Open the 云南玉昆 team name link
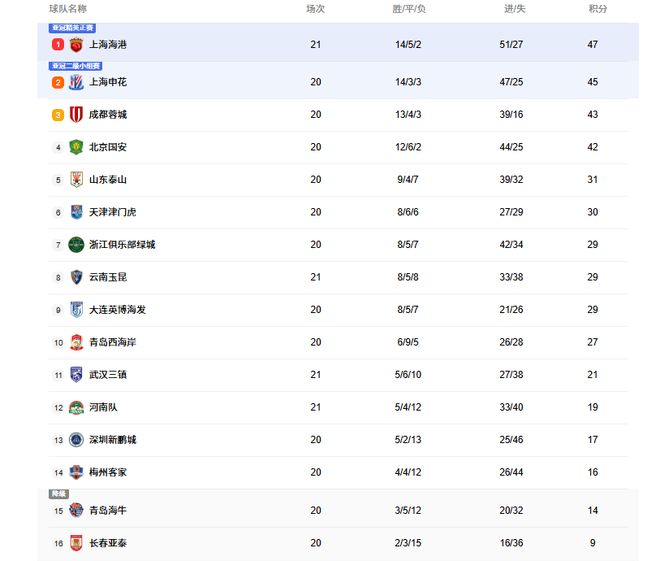This screenshot has width=660, height=561. (108, 277)
